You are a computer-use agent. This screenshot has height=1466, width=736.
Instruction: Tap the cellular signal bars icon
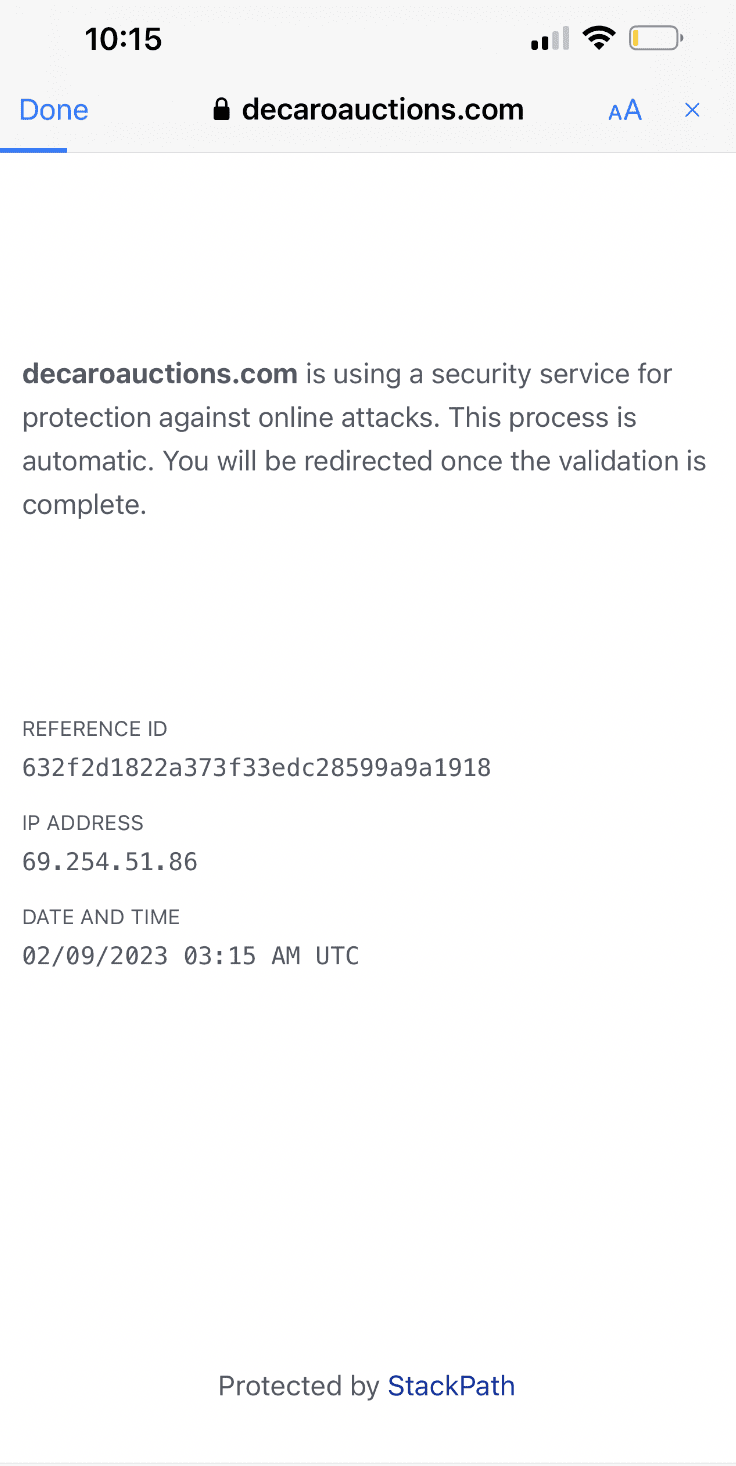[550, 39]
